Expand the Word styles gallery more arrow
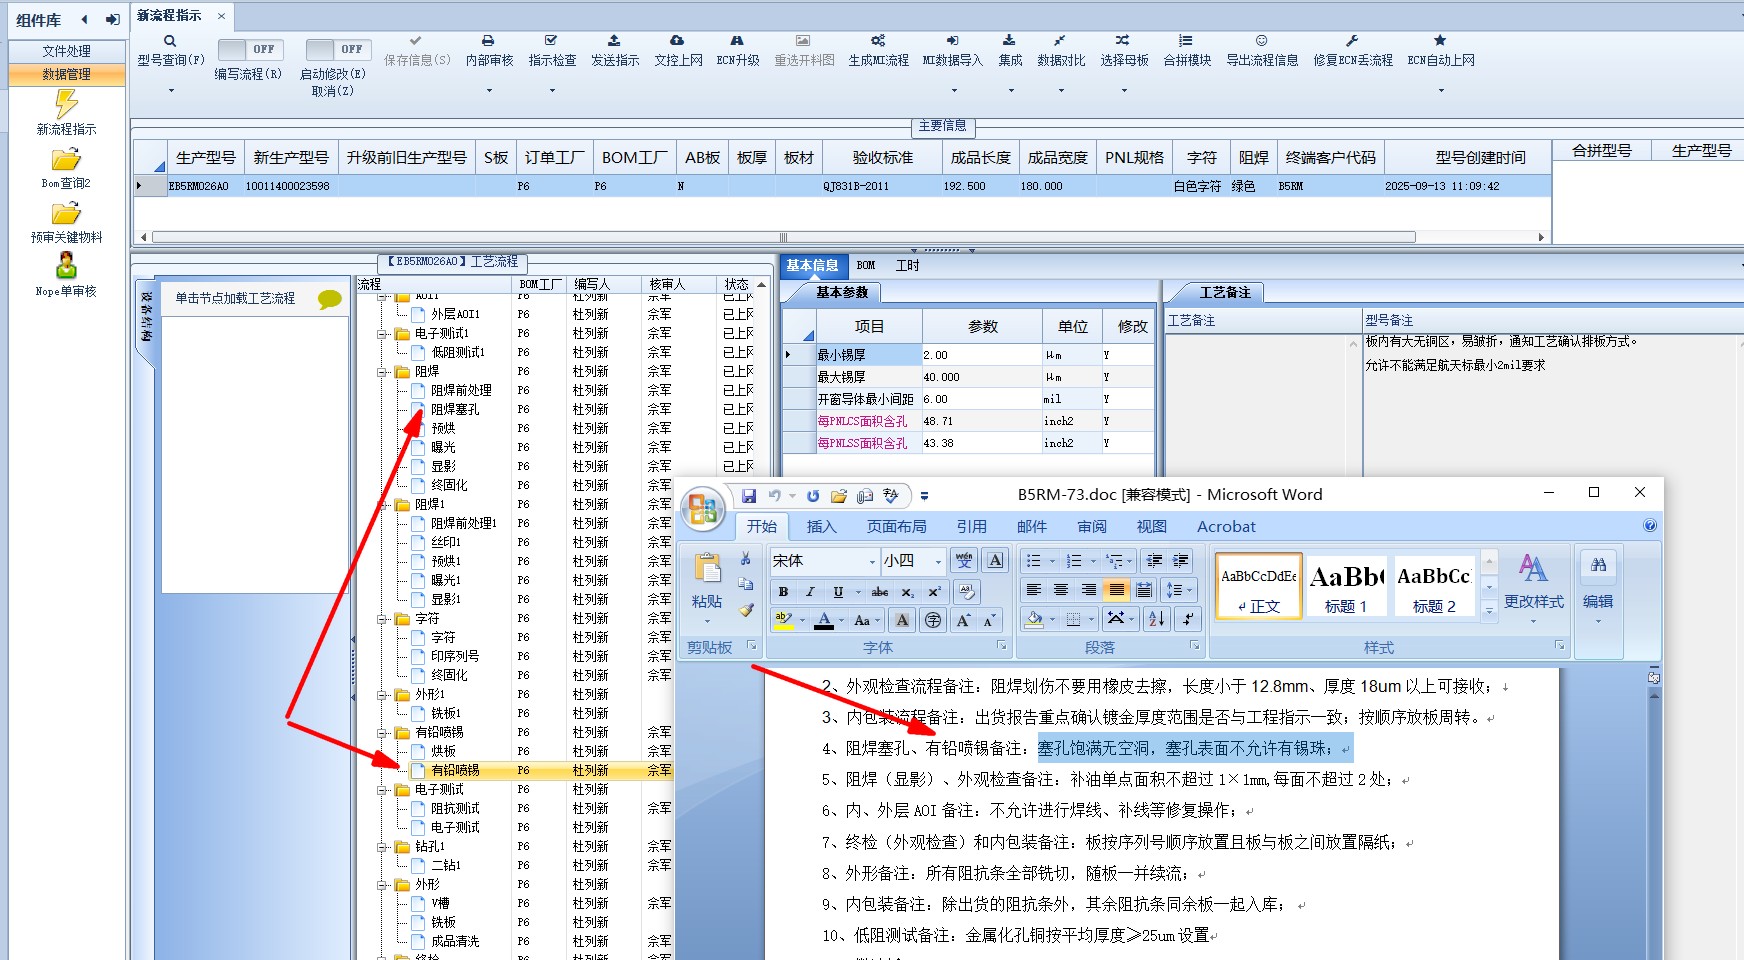Screen dimensions: 1744x960 [1489, 610]
